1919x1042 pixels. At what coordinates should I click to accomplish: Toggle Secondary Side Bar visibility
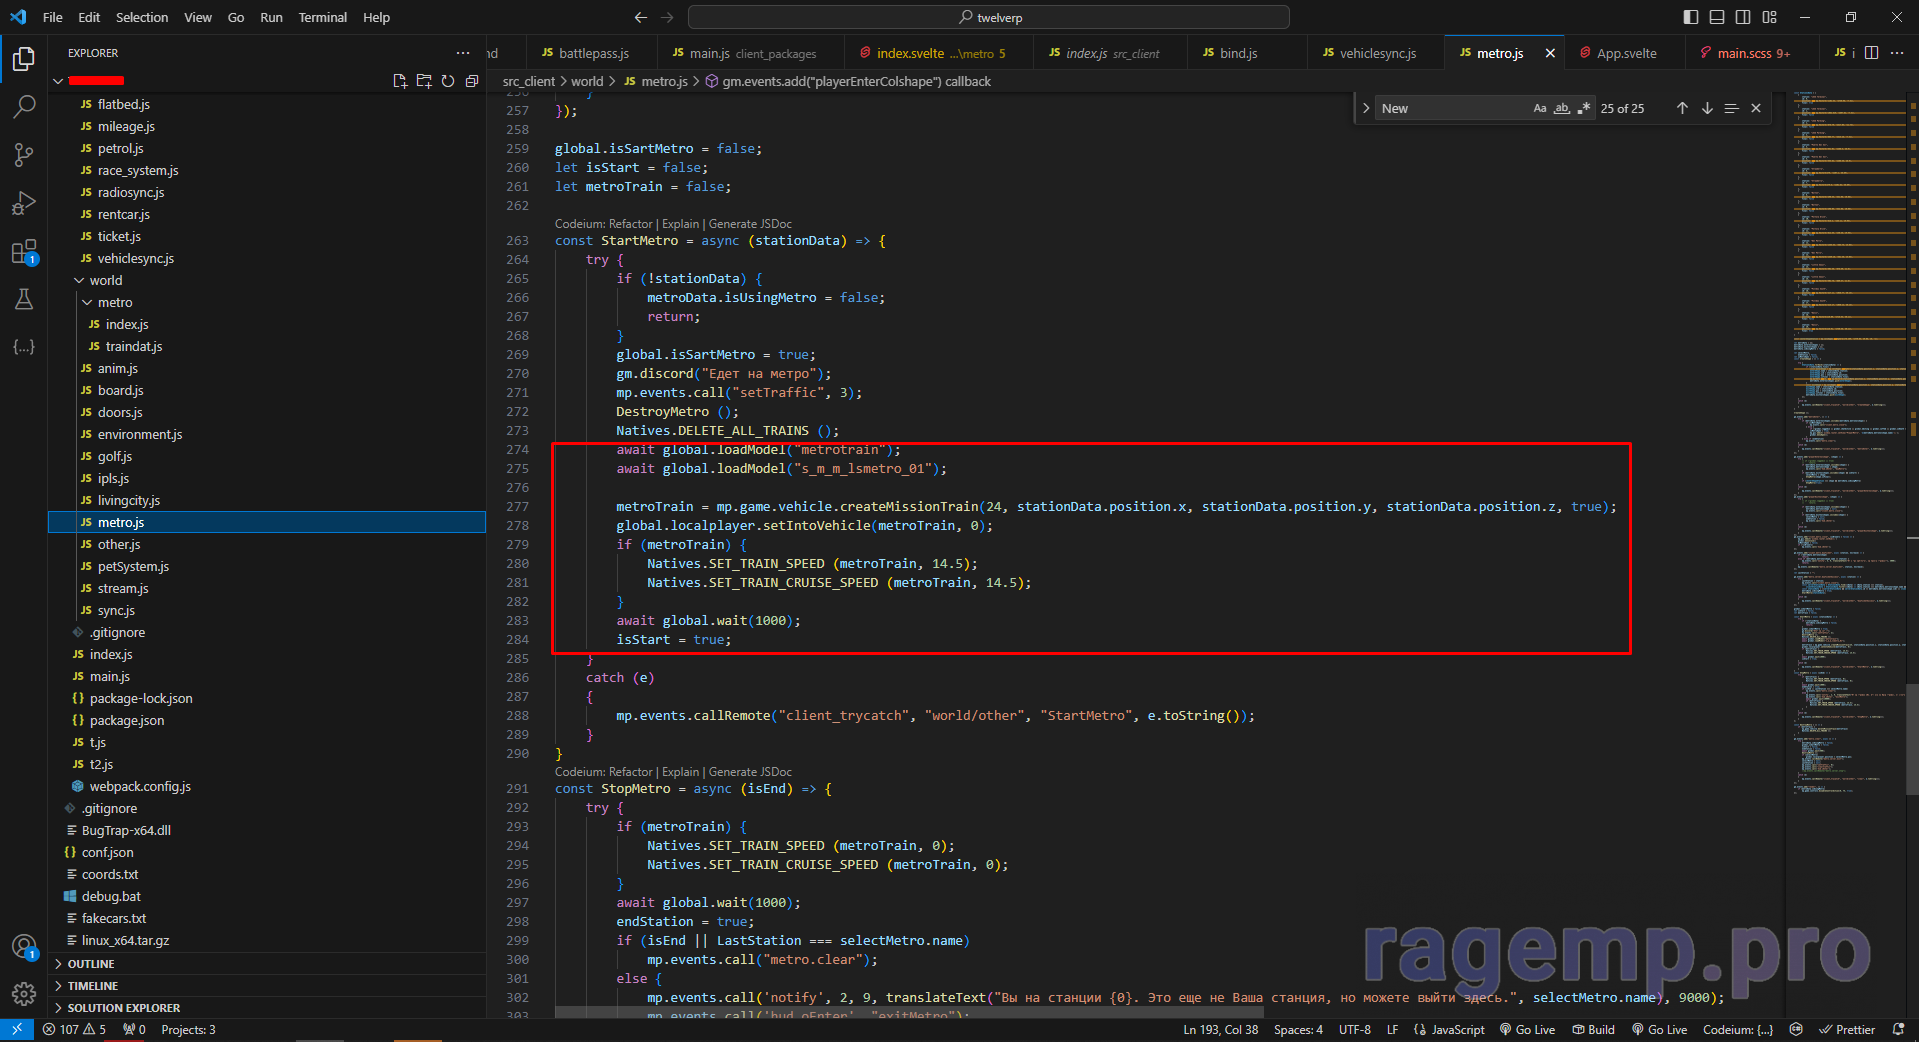click(1743, 17)
